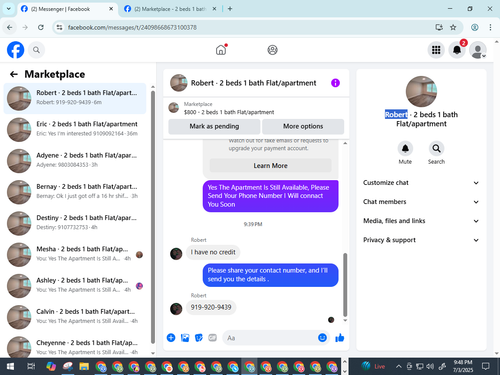The height and width of the screenshot is (375, 500).
Task: Open conversation information purple icon
Action: point(335,83)
